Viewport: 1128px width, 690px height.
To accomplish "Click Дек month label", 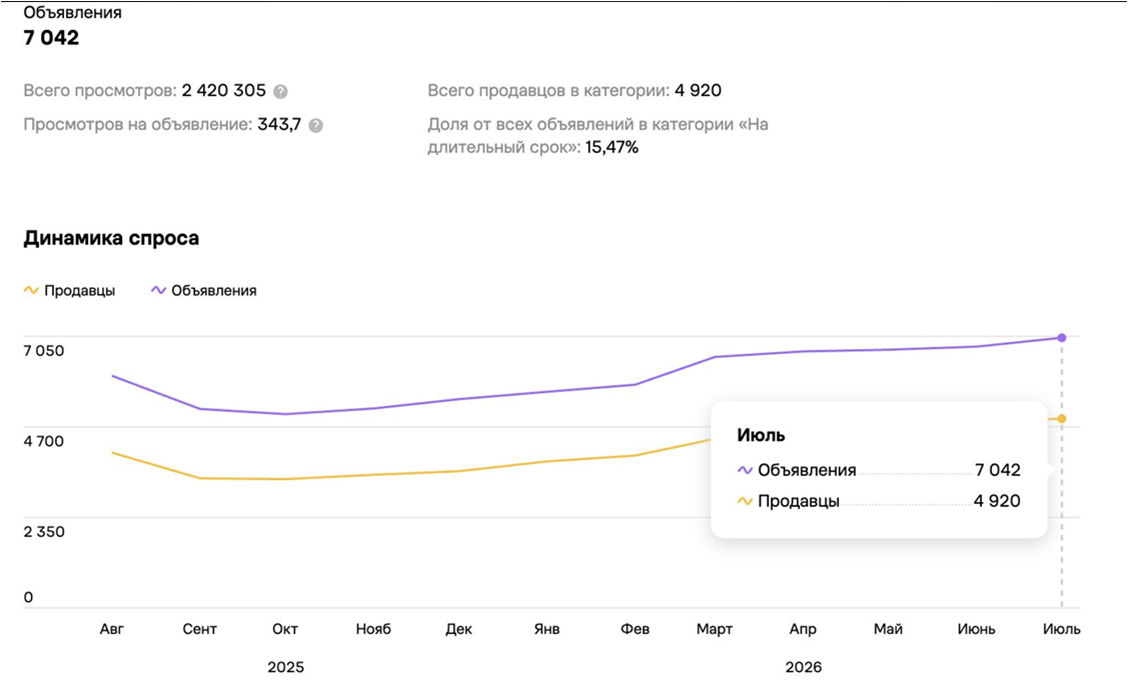I will 459,629.
